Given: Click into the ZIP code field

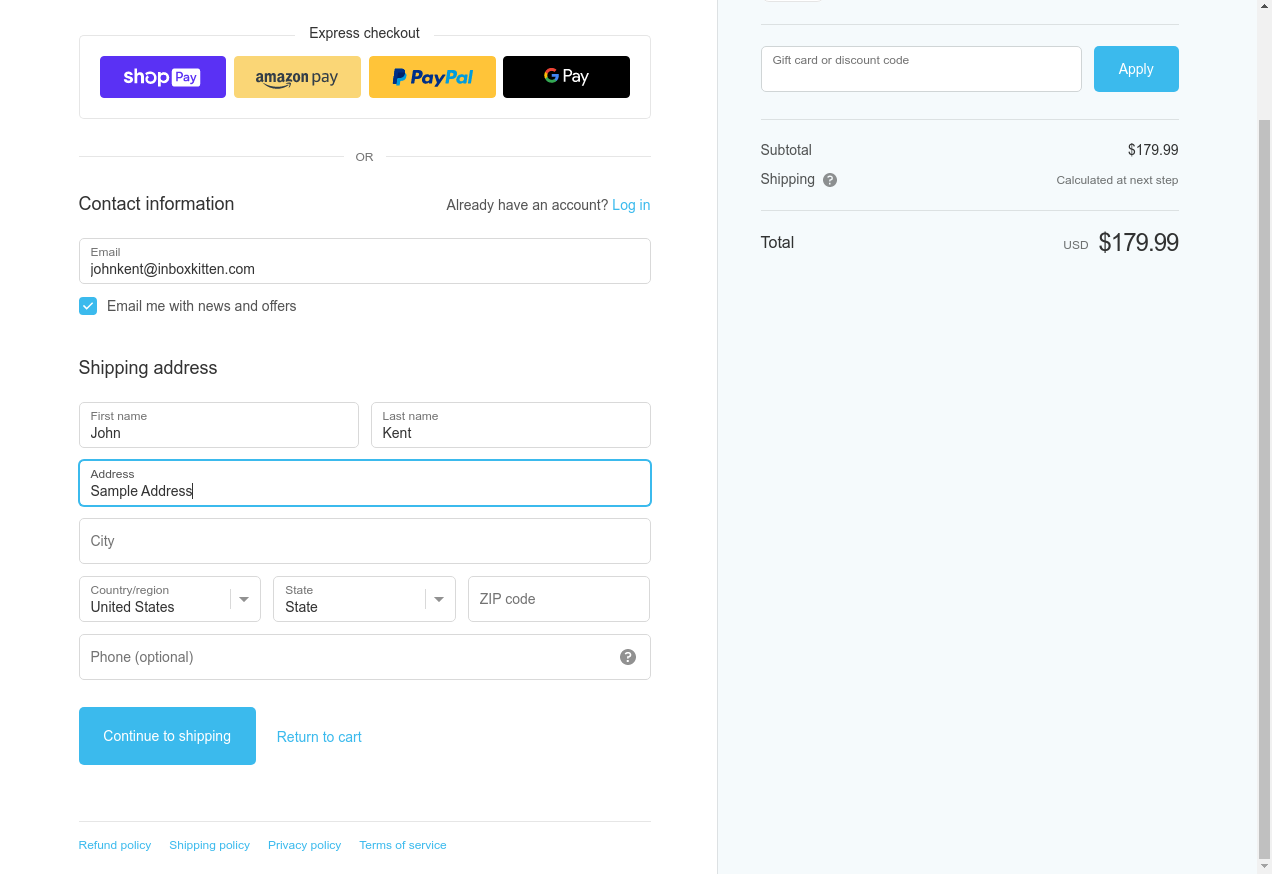Looking at the screenshot, I should pyautogui.click(x=558, y=599).
